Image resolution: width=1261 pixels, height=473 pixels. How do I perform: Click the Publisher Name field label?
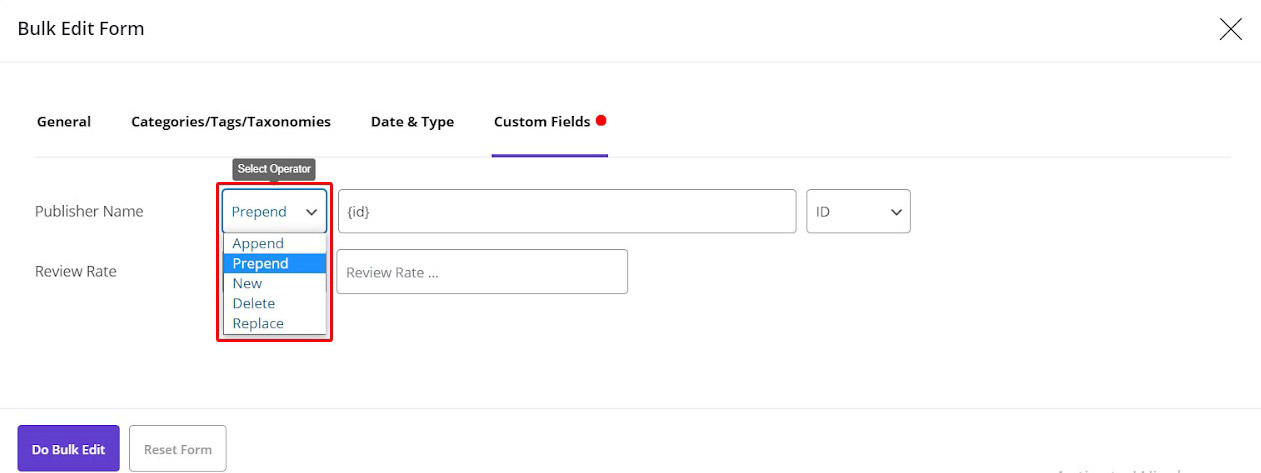click(89, 212)
